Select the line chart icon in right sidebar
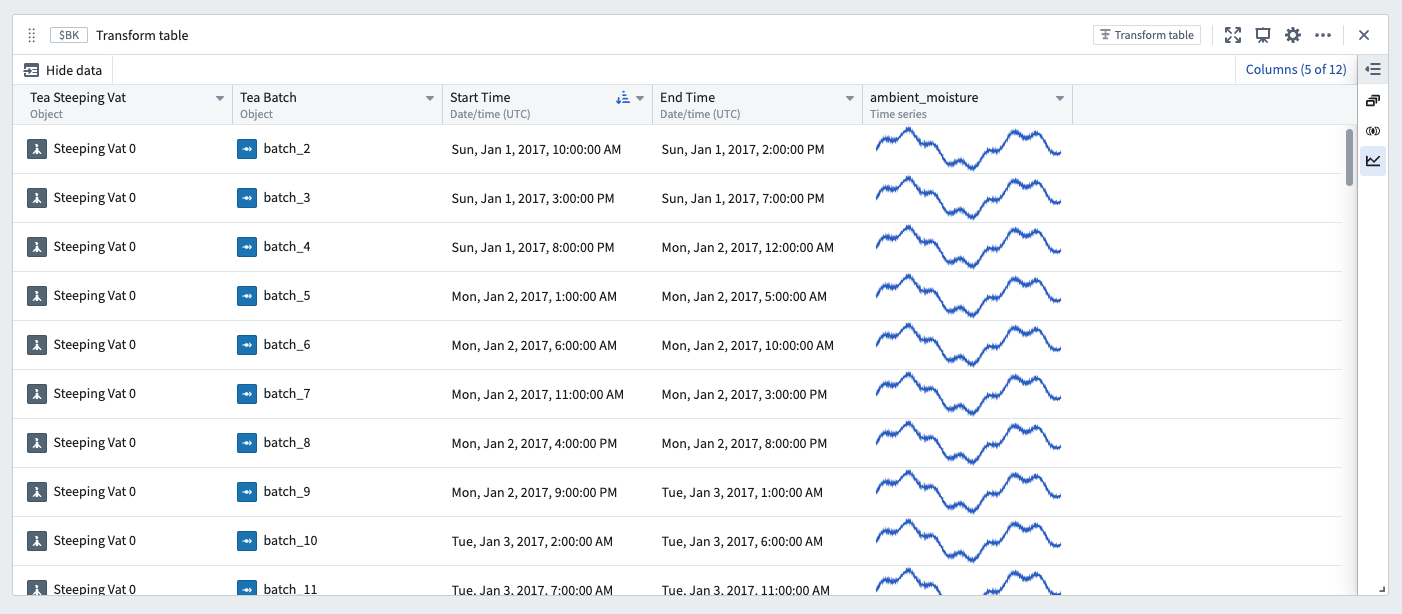The width and height of the screenshot is (1402, 614). [x=1373, y=160]
